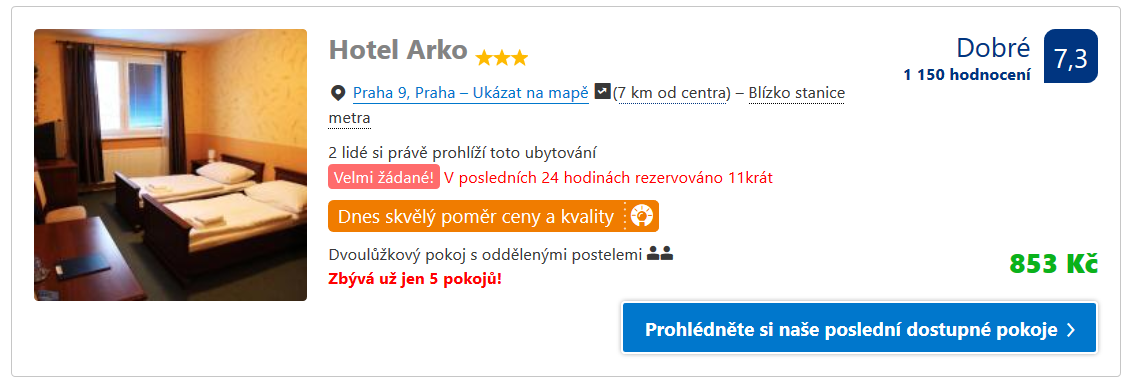Click the 7,3 review score badge

point(1071,56)
